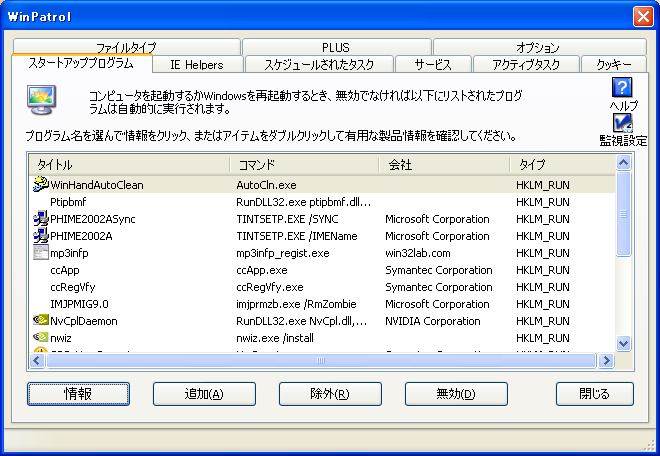The width and height of the screenshot is (660, 456).
Task: Select the WinHandAutoClean entry icon
Action: pyautogui.click(x=41, y=185)
